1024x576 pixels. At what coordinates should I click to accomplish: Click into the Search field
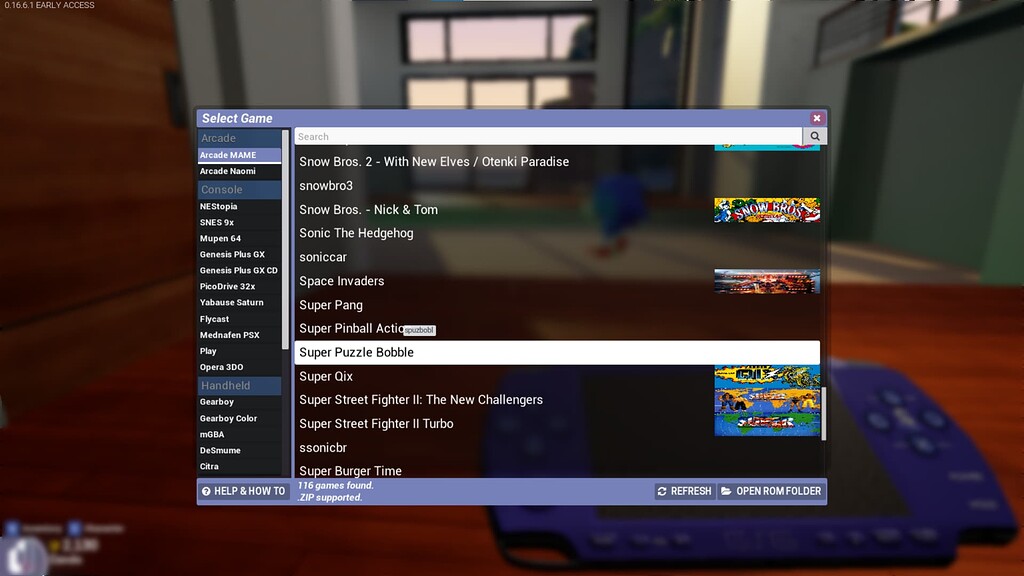point(548,137)
